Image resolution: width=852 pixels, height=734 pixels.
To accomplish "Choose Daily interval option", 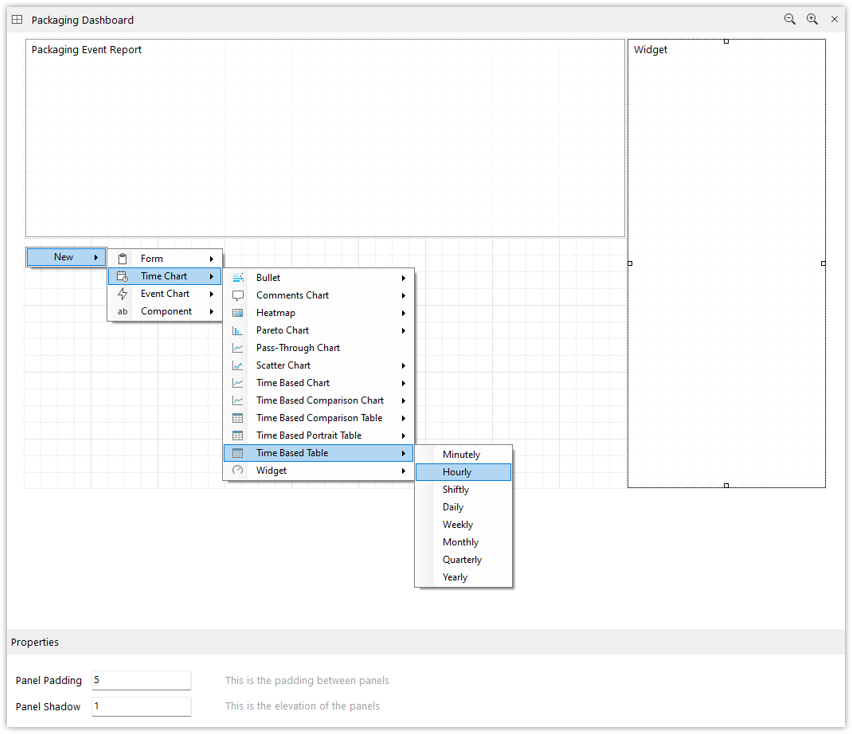I will [463, 507].
